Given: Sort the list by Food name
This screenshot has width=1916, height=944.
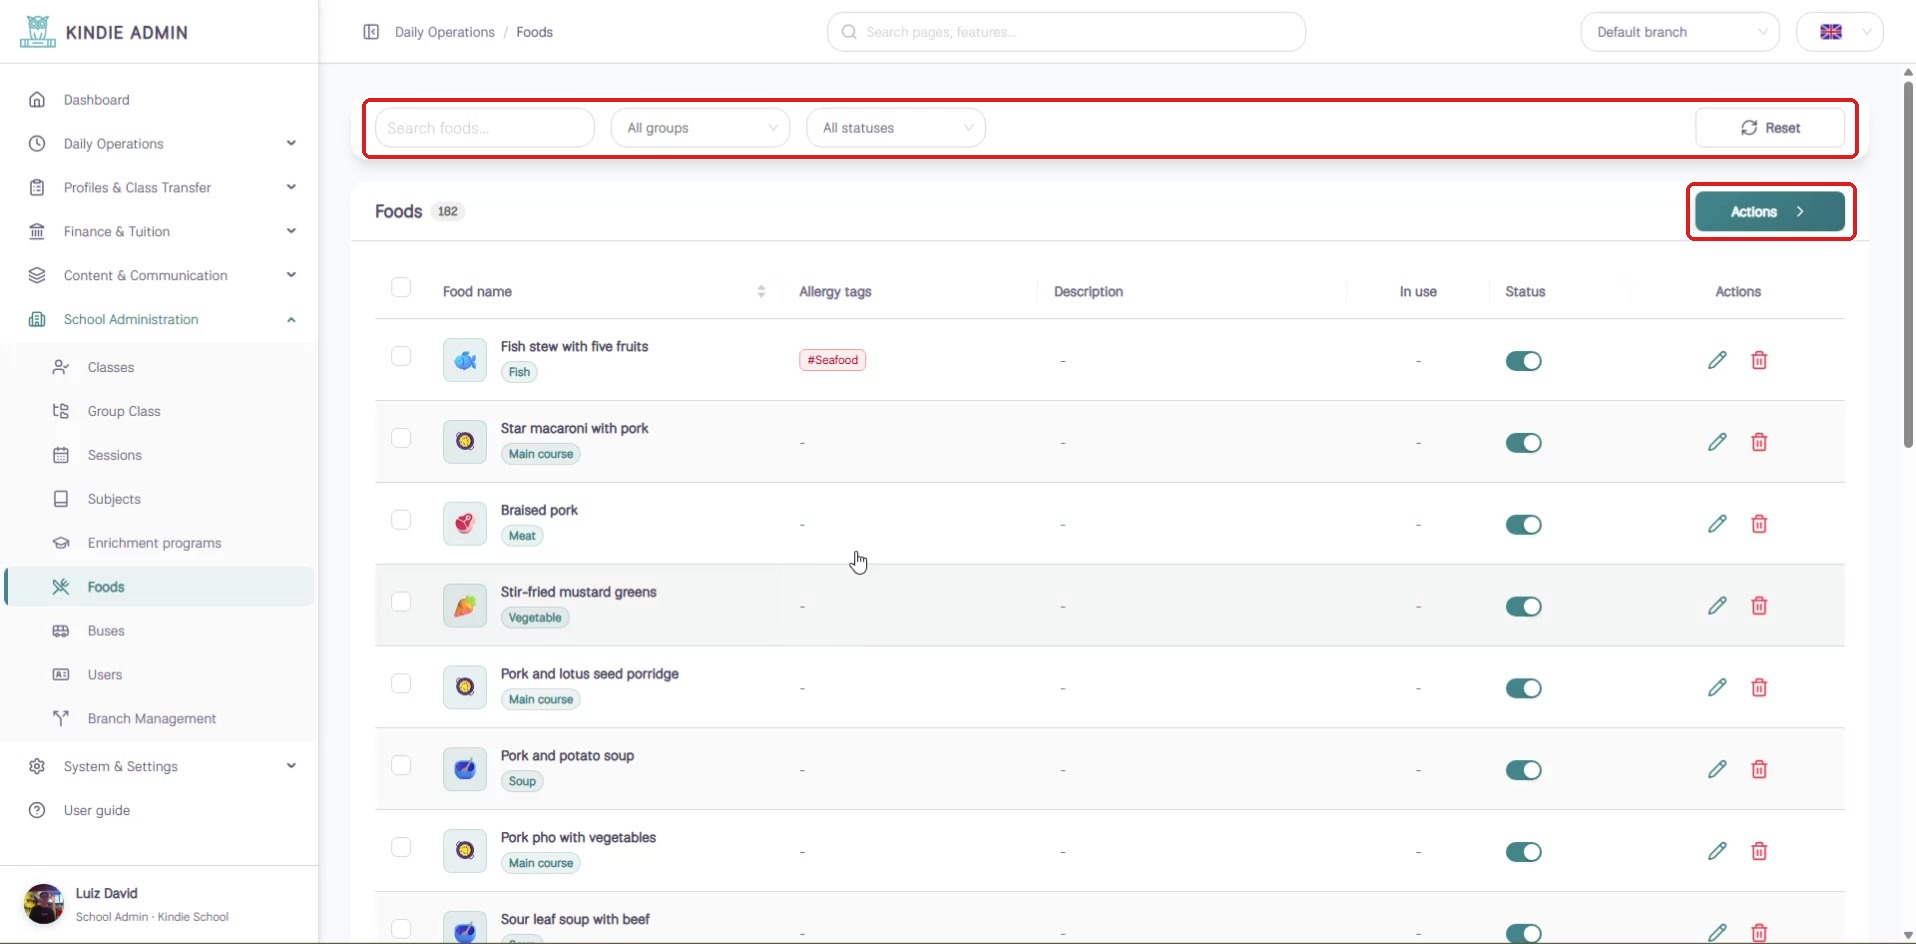Looking at the screenshot, I should point(761,291).
